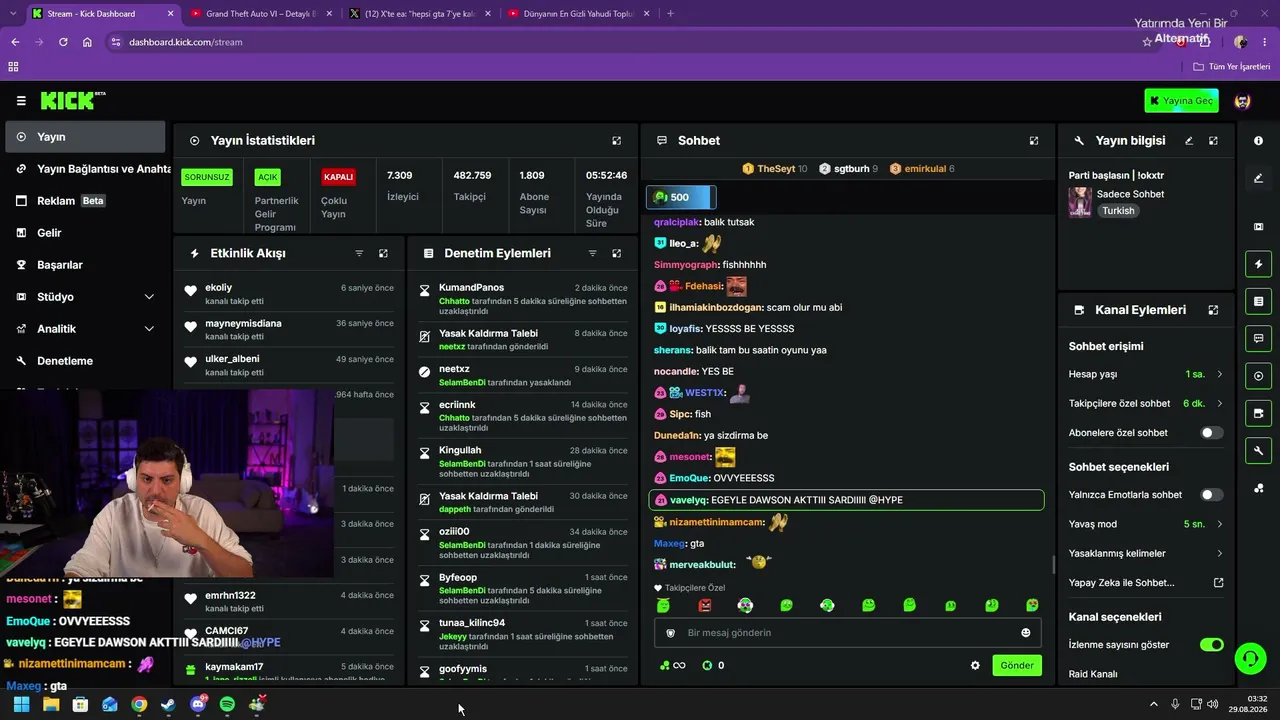Pop out the Kanal Eylemleri panel

tap(1213, 310)
